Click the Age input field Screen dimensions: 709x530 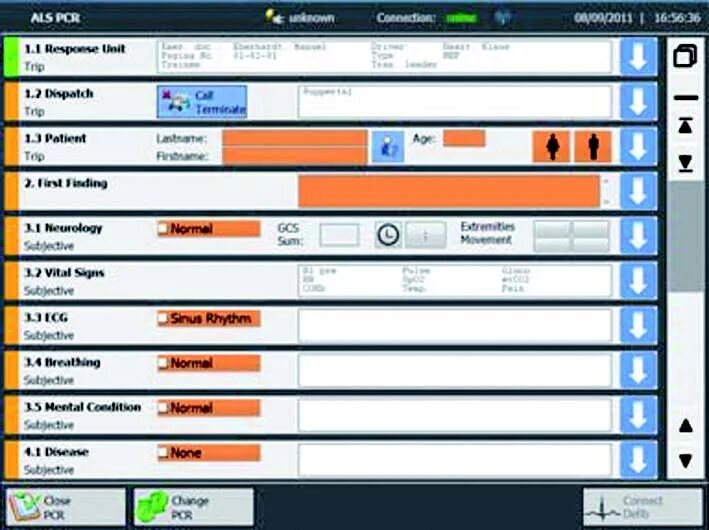tap(464, 138)
